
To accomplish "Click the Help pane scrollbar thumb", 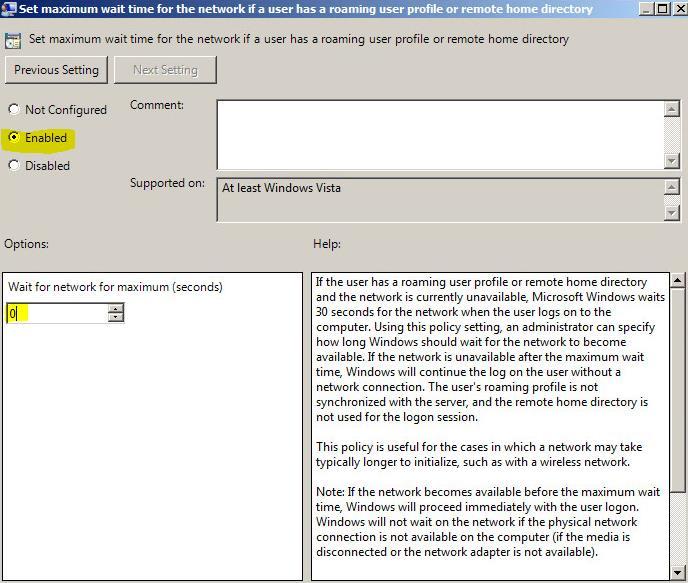I will [x=678, y=390].
